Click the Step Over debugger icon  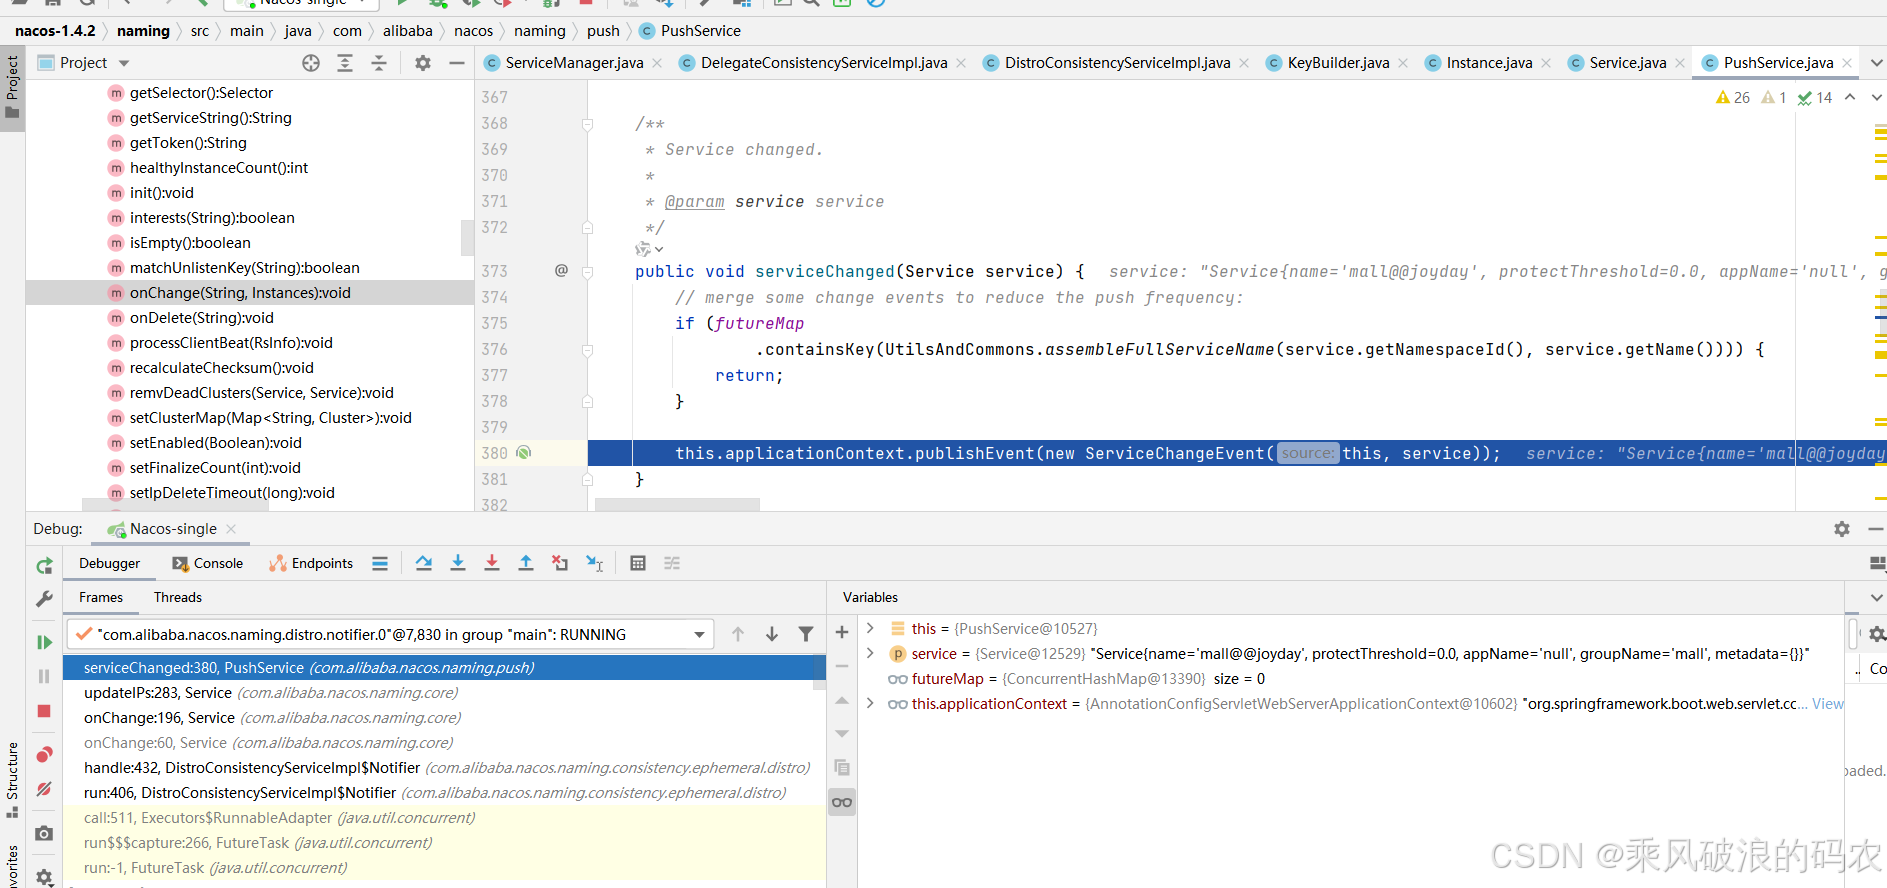[x=424, y=563]
